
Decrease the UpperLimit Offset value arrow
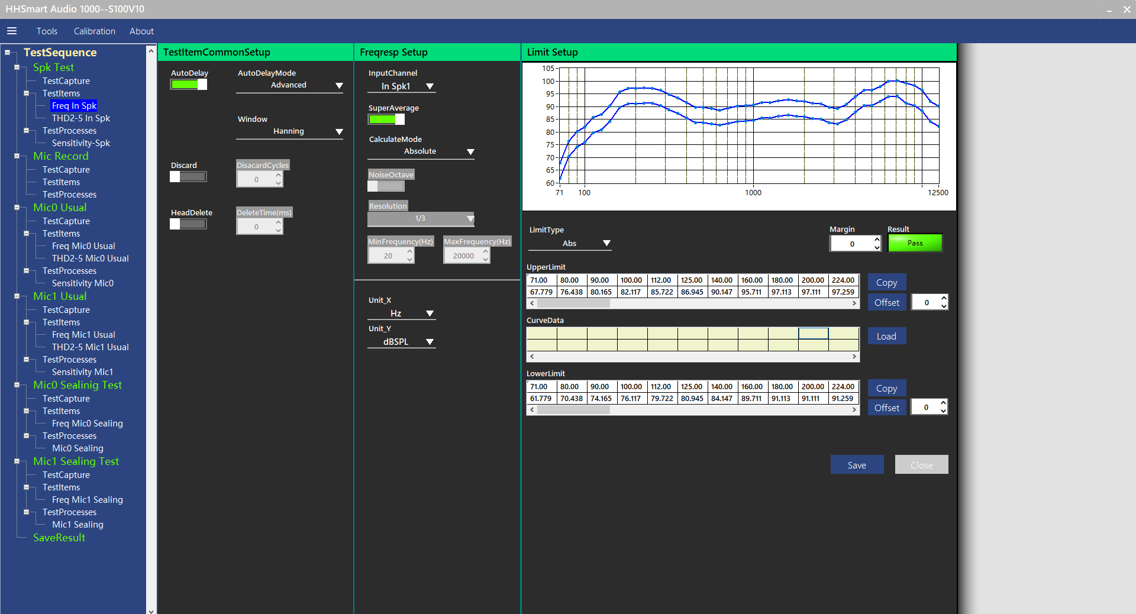tap(943, 306)
